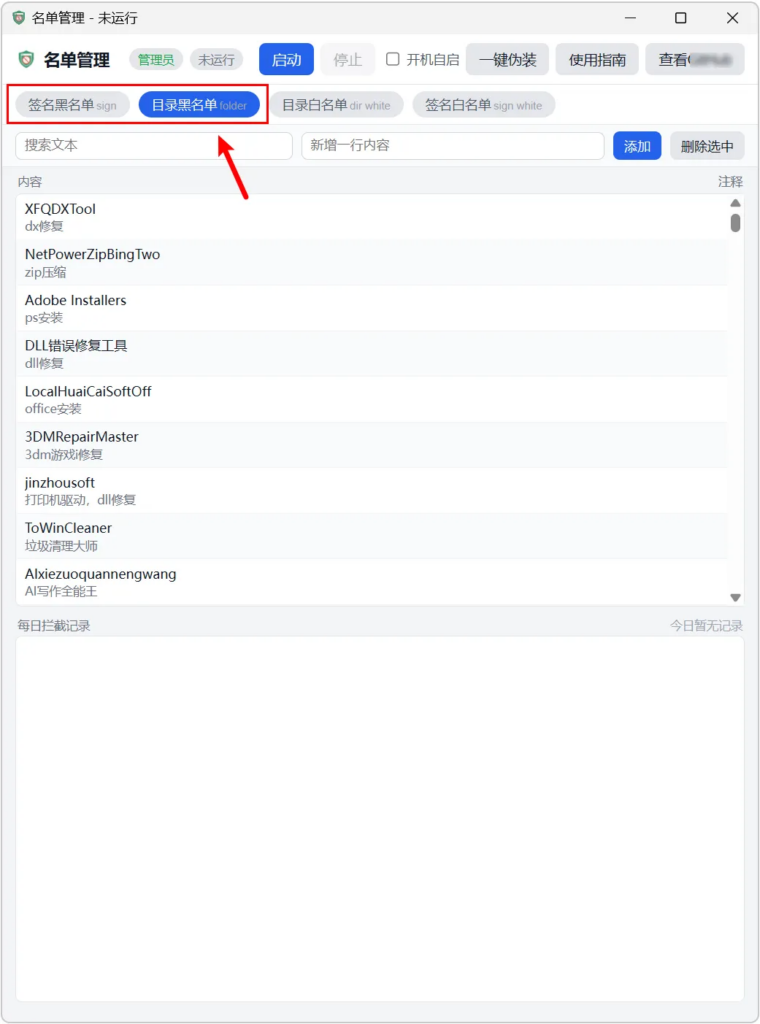Click the shield app icon in header
The image size is (760, 1024).
click(26, 60)
